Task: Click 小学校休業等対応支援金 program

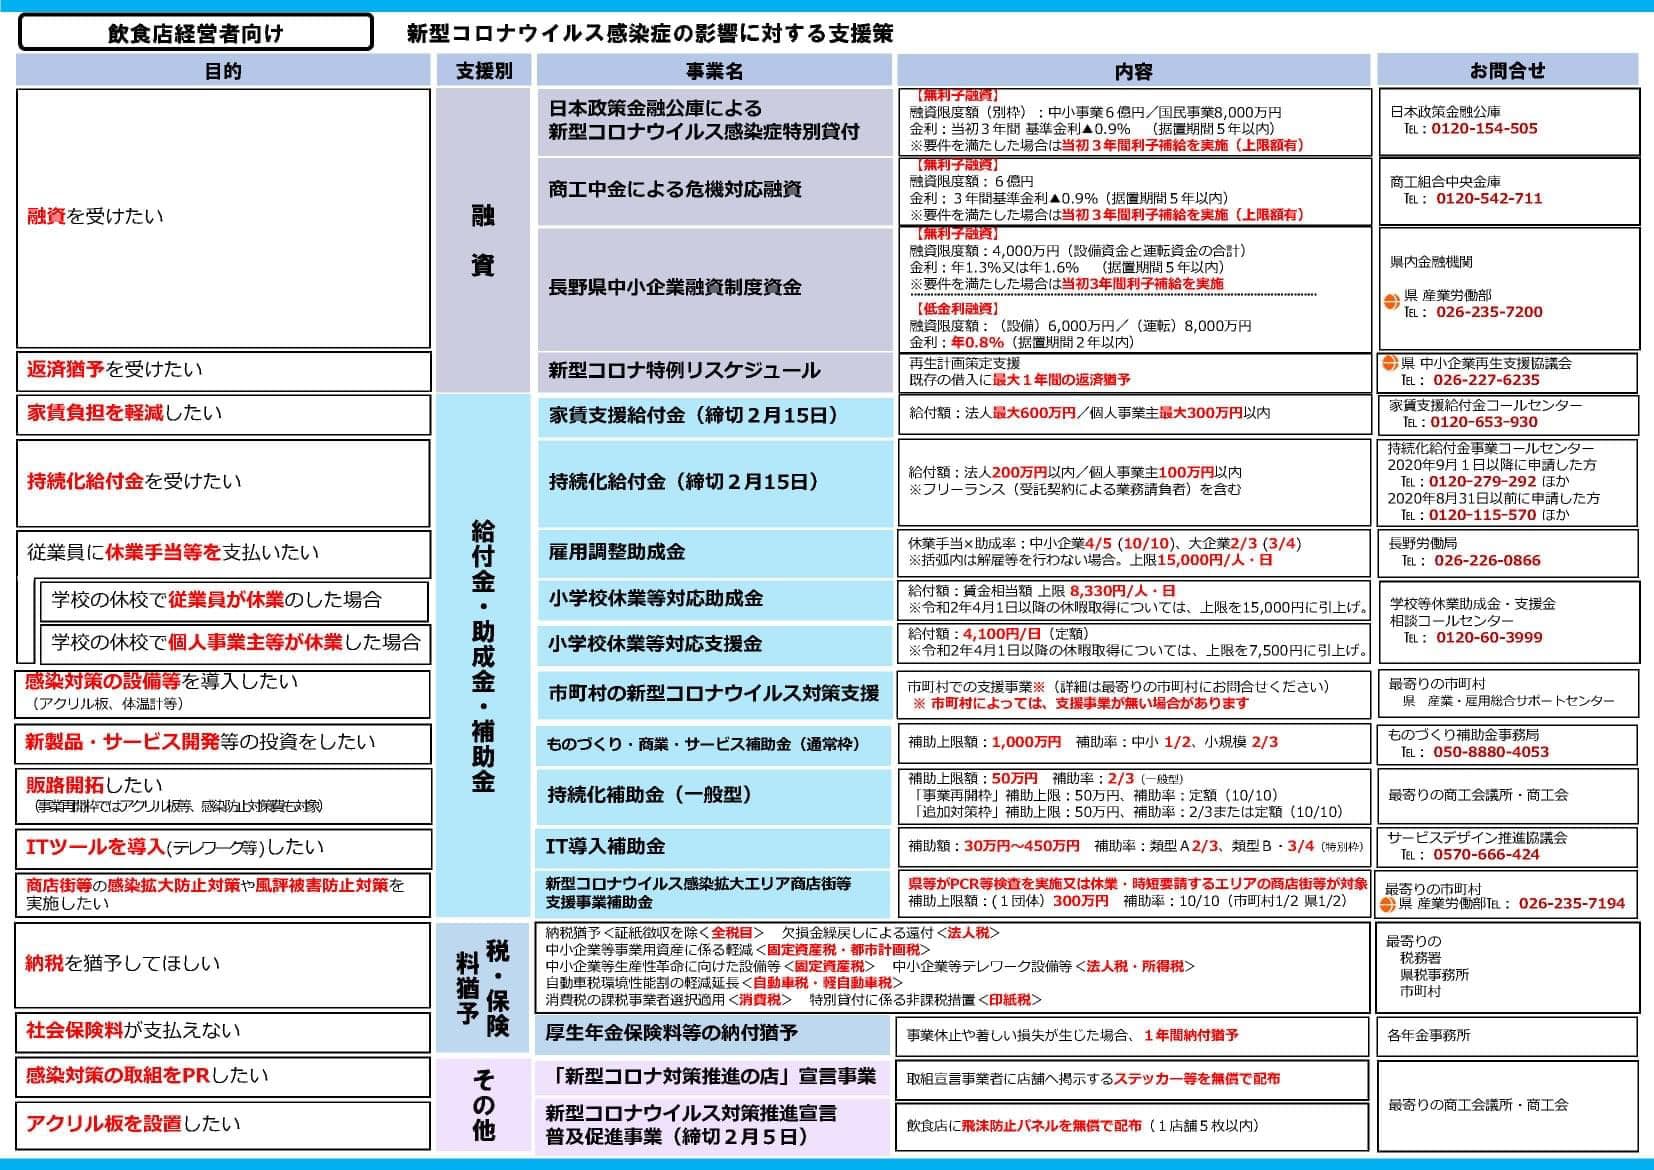Action: (x=714, y=645)
